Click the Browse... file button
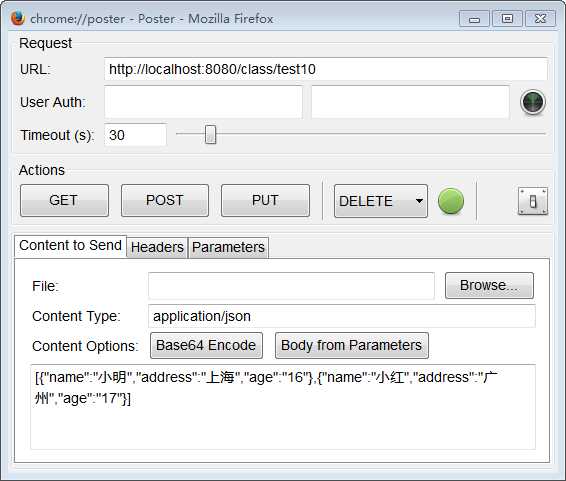Screen dimensions: 566x481 (x=489, y=285)
